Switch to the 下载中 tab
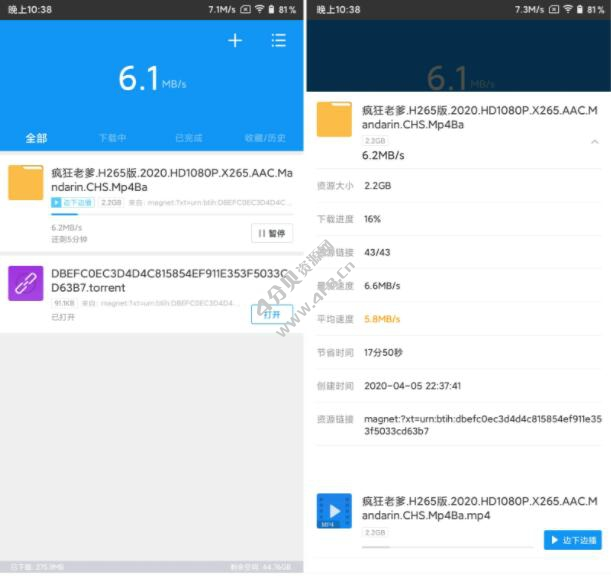This screenshot has height=576, width=611. pos(112,138)
